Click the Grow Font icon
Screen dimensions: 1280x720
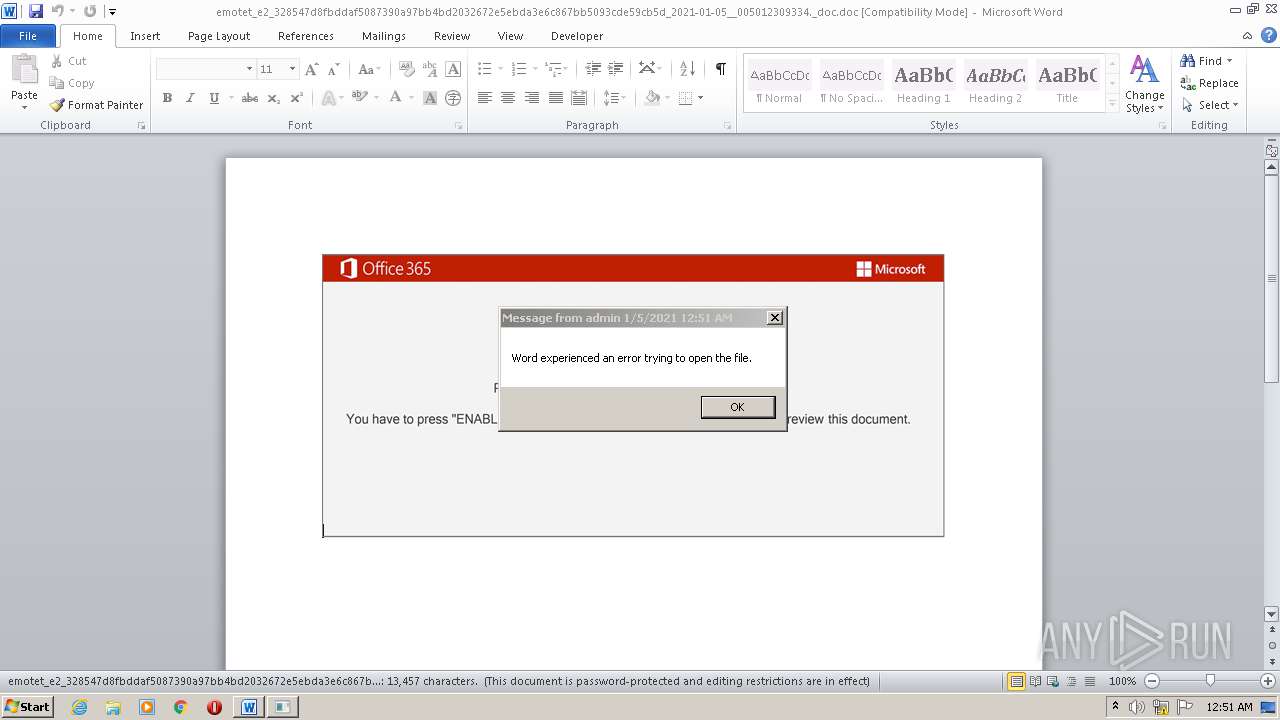312,69
